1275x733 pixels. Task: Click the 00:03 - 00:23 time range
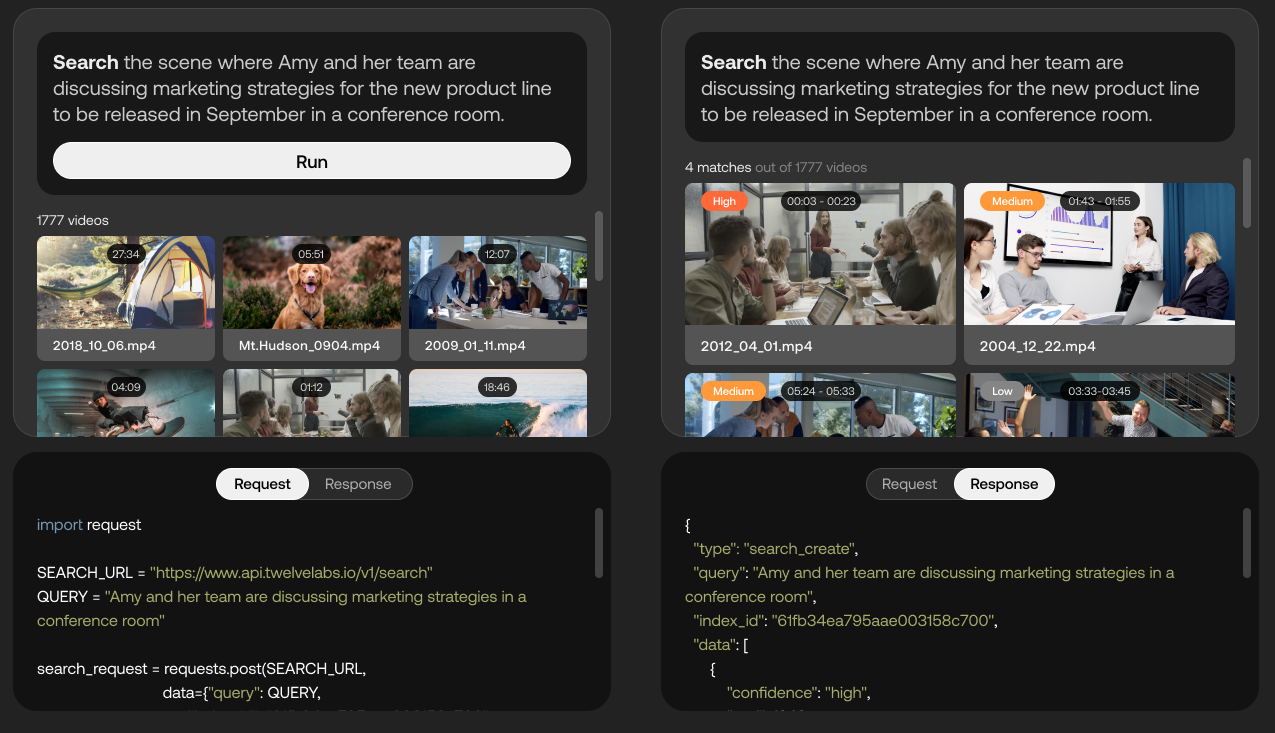click(x=822, y=201)
